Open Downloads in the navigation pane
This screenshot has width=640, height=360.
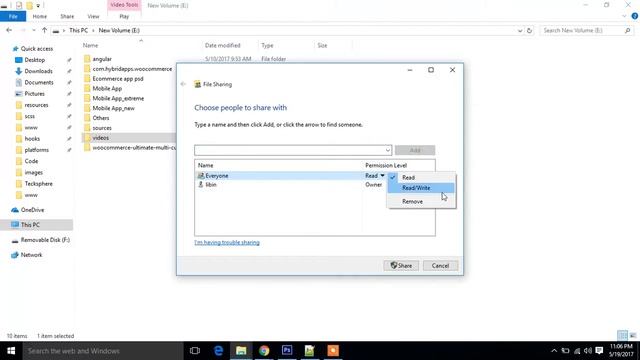pyautogui.click(x=38, y=71)
